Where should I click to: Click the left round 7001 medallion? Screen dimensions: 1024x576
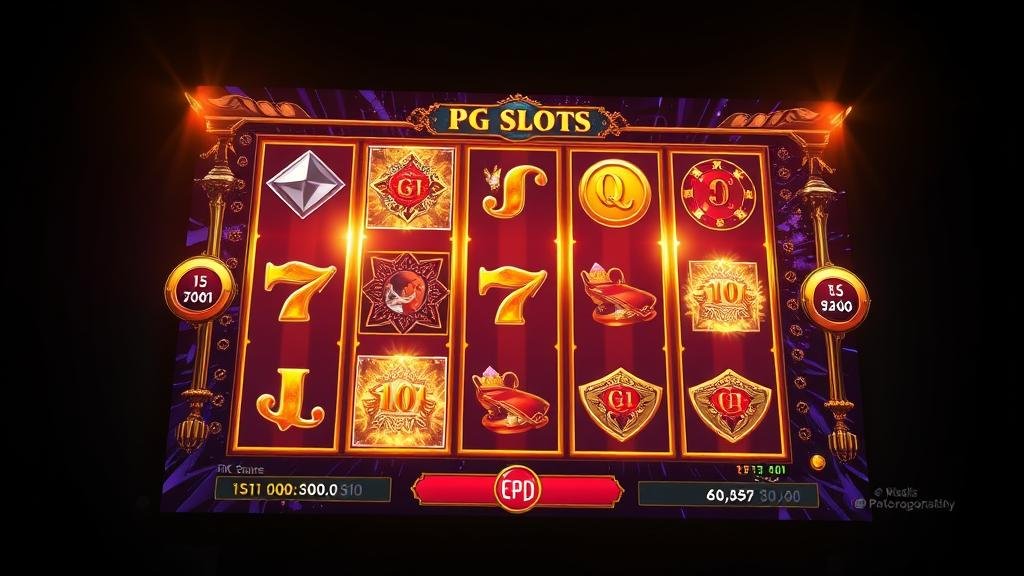coord(200,290)
